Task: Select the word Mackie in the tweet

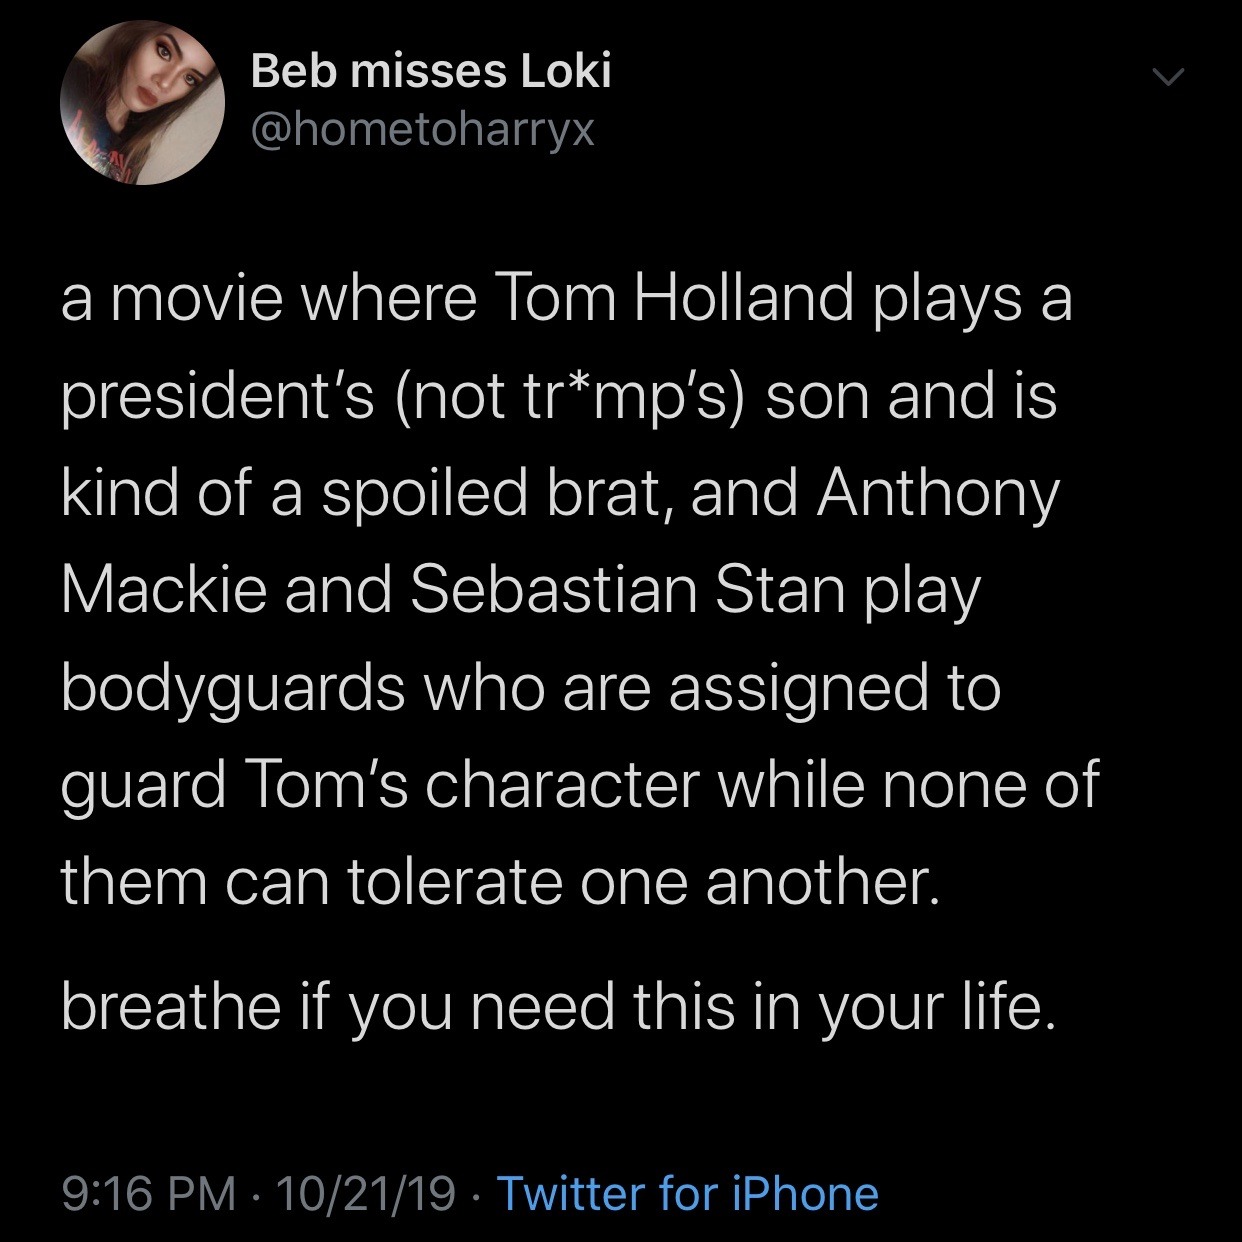Action: pos(166,591)
